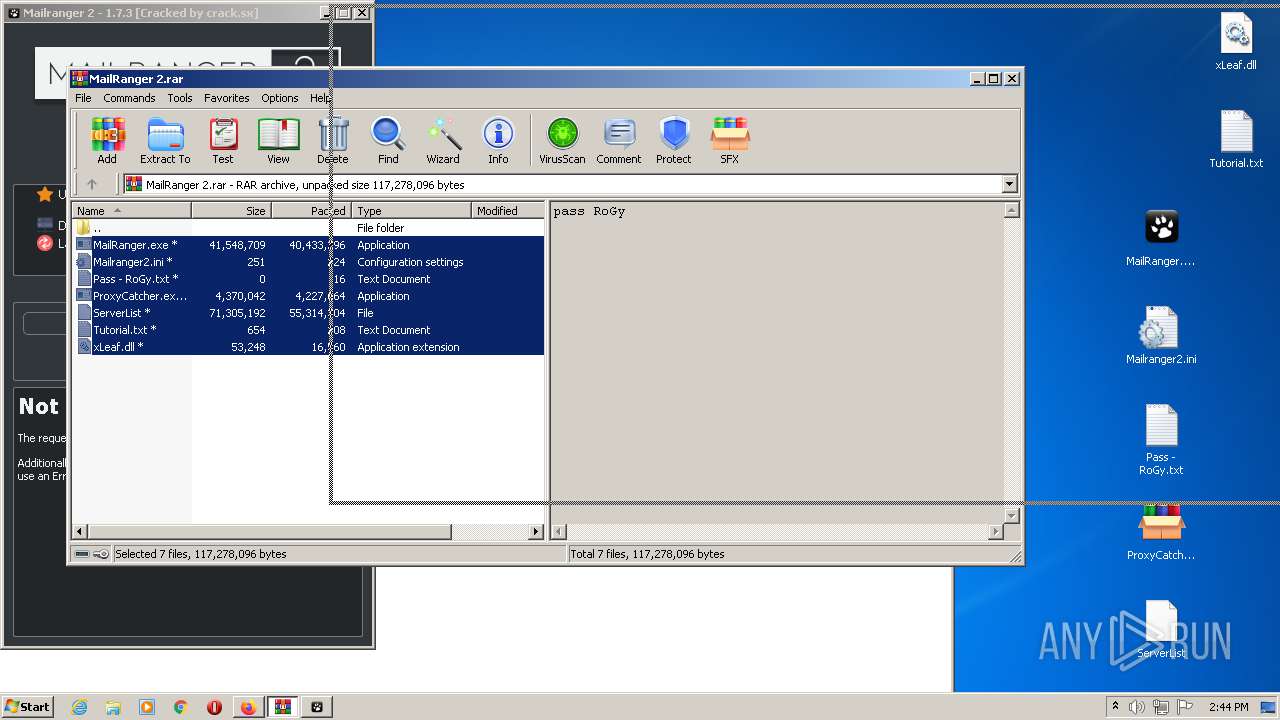This screenshot has width=1280, height=720.
Task: Click the 'pass RoGy' comment text
Action: [x=589, y=211]
